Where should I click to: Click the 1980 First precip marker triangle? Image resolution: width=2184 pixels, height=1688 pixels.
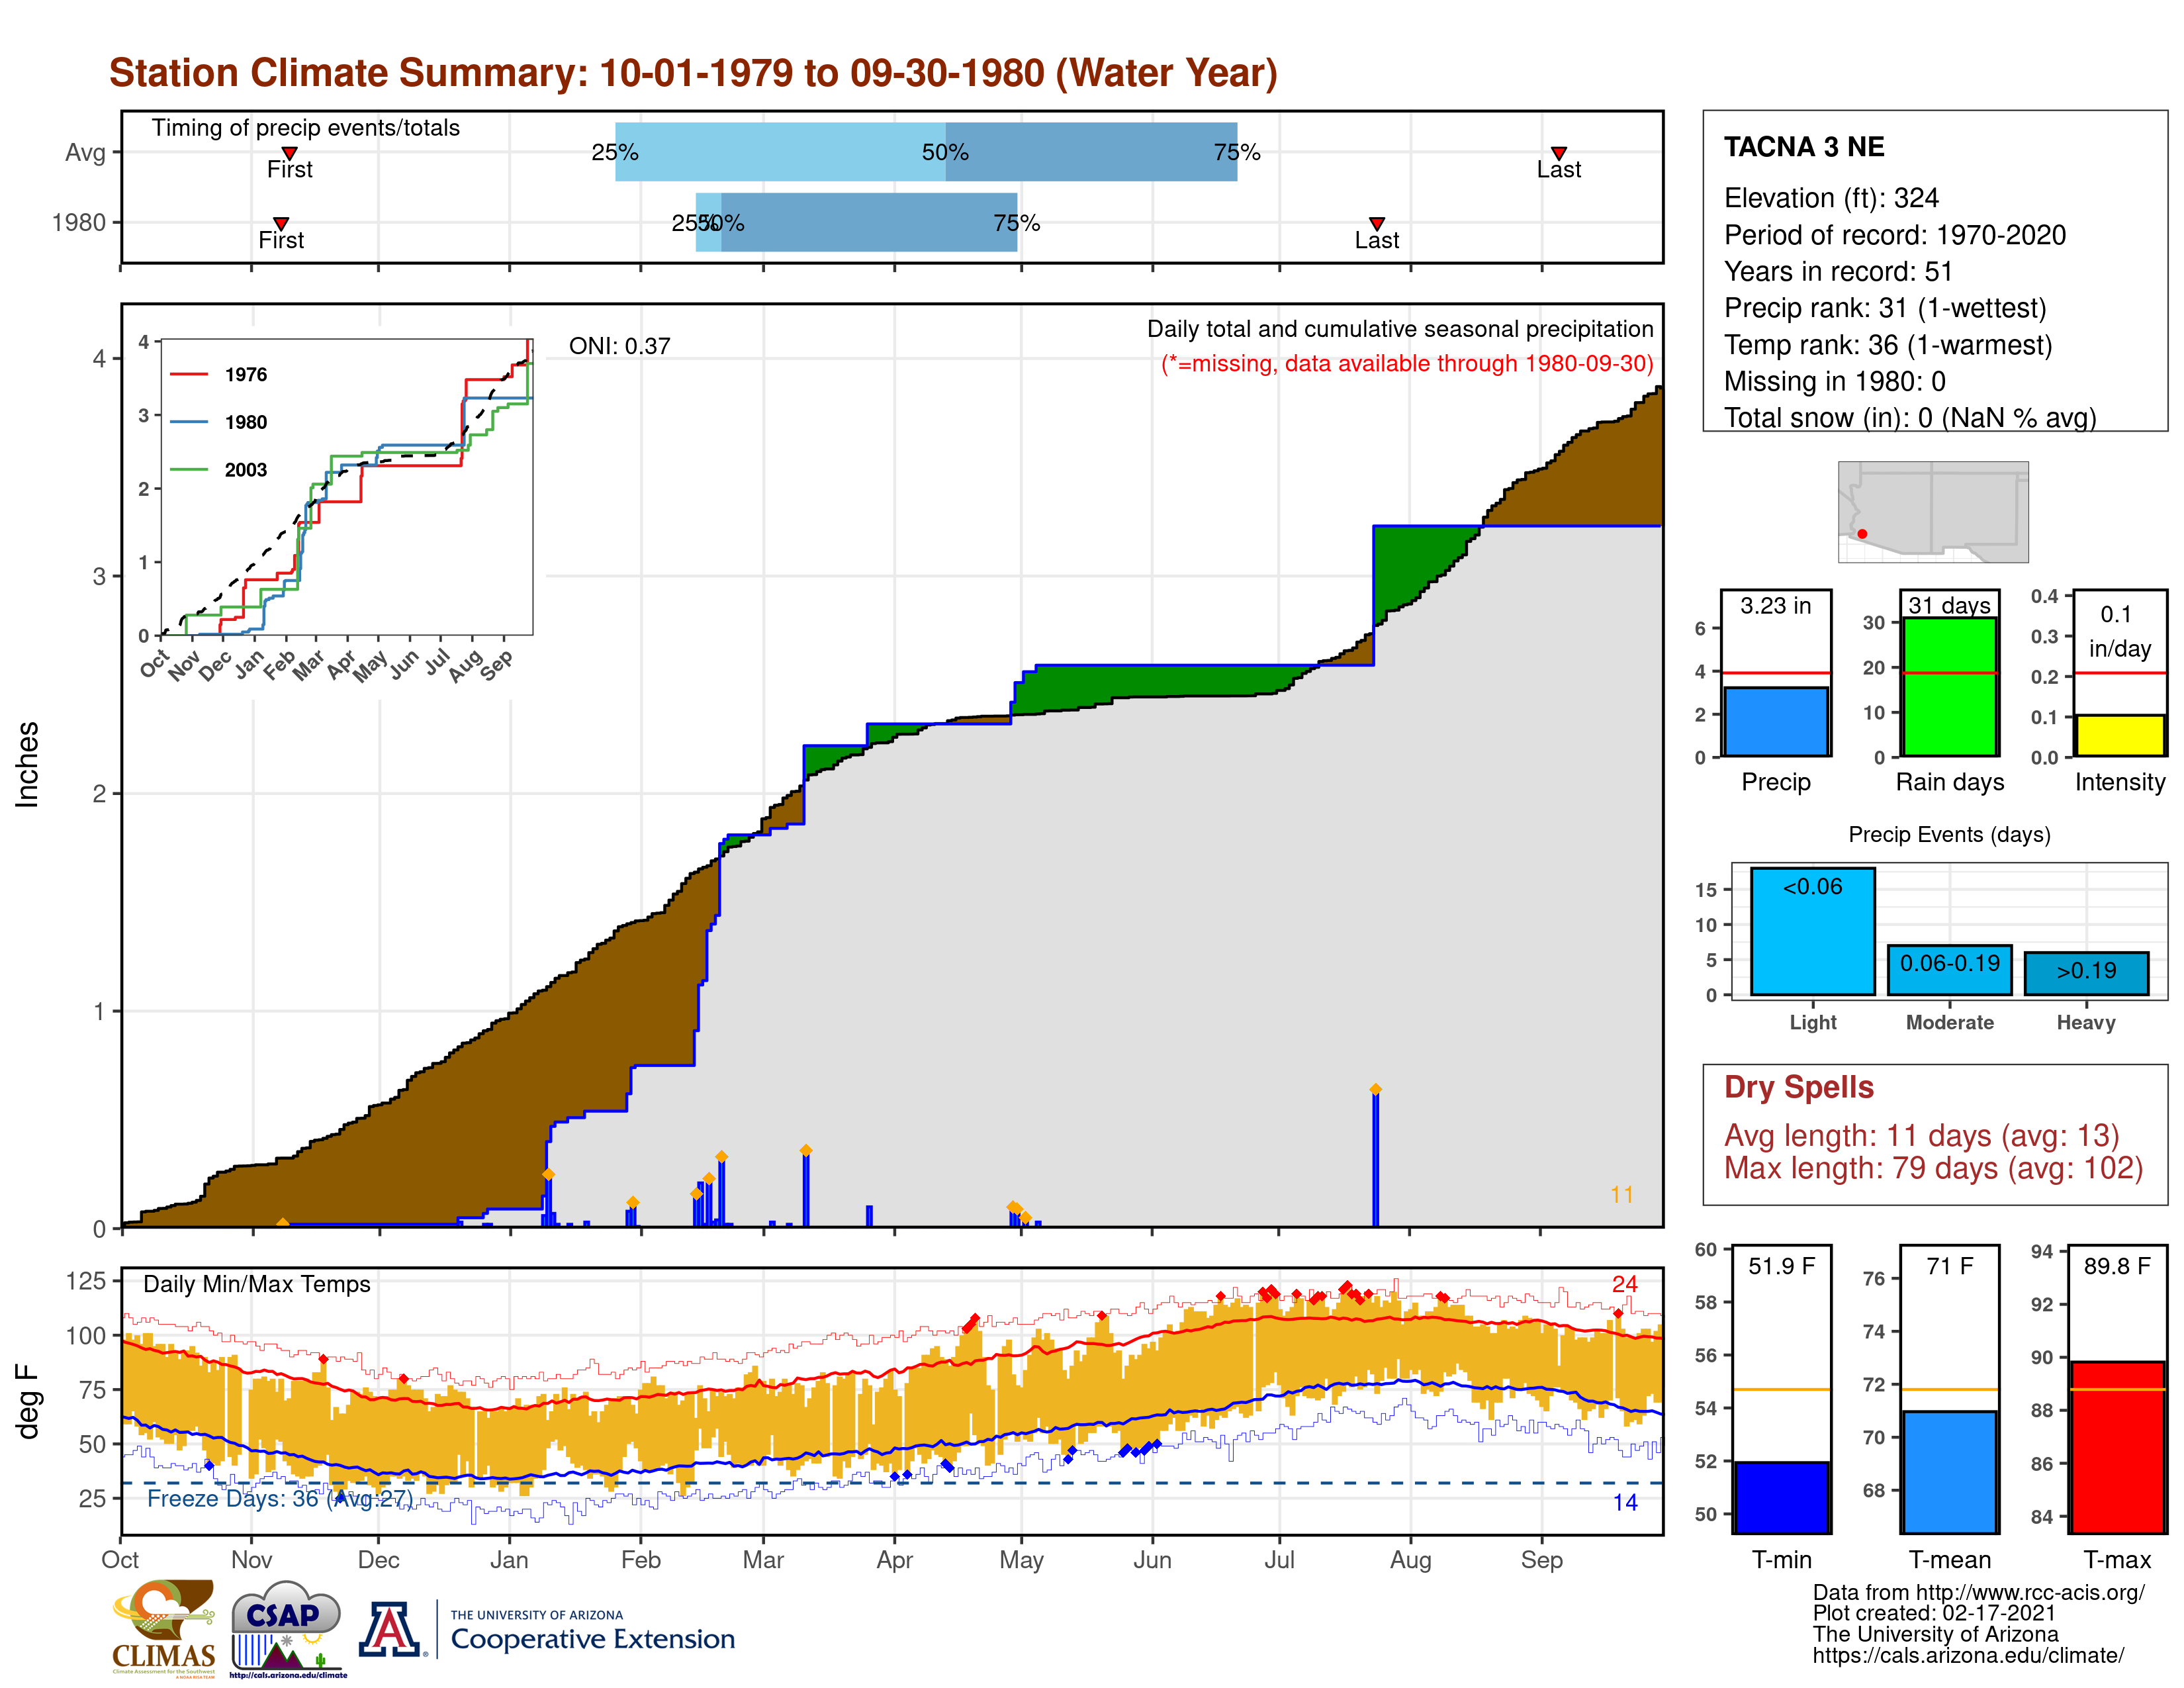tap(281, 223)
